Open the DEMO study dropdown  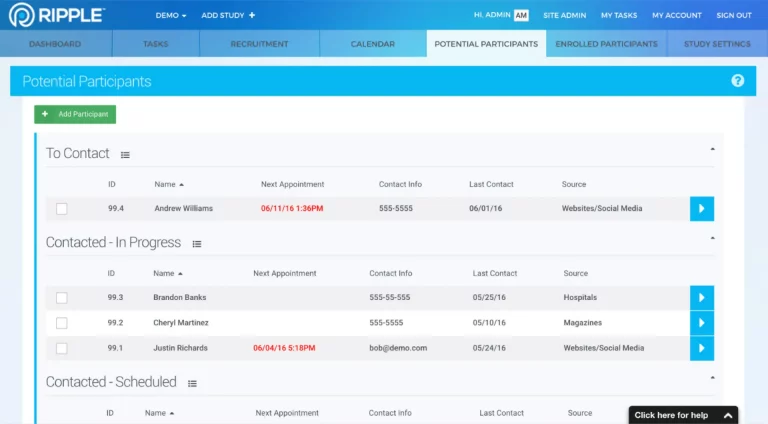pos(171,15)
